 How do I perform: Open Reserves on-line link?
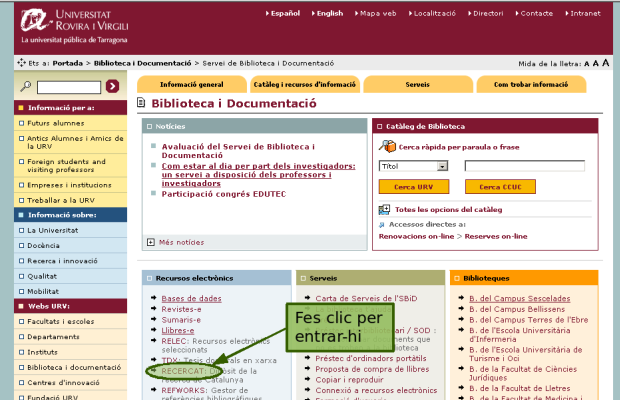pos(496,236)
